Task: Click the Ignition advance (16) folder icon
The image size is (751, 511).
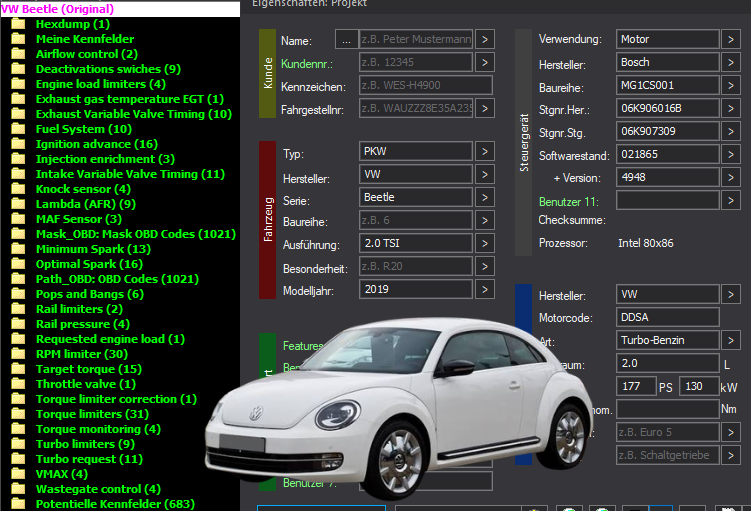Action: (18, 144)
